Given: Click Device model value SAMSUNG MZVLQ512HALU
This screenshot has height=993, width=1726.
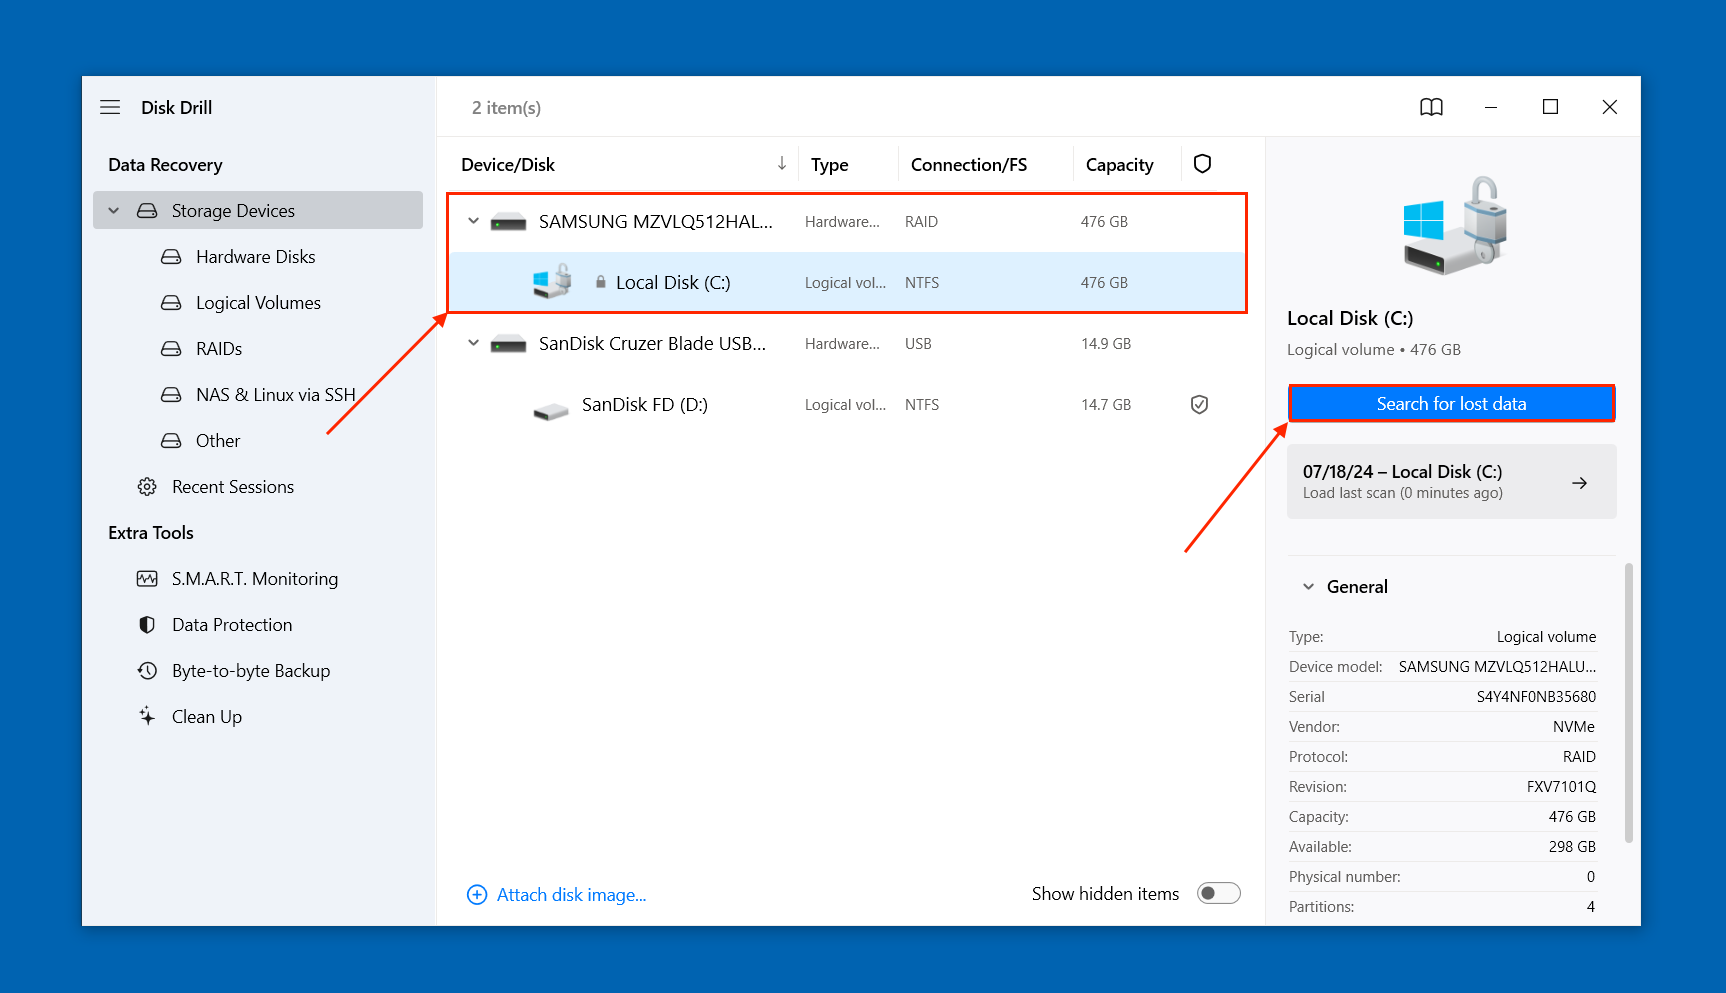Looking at the screenshot, I should pyautogui.click(x=1497, y=667).
